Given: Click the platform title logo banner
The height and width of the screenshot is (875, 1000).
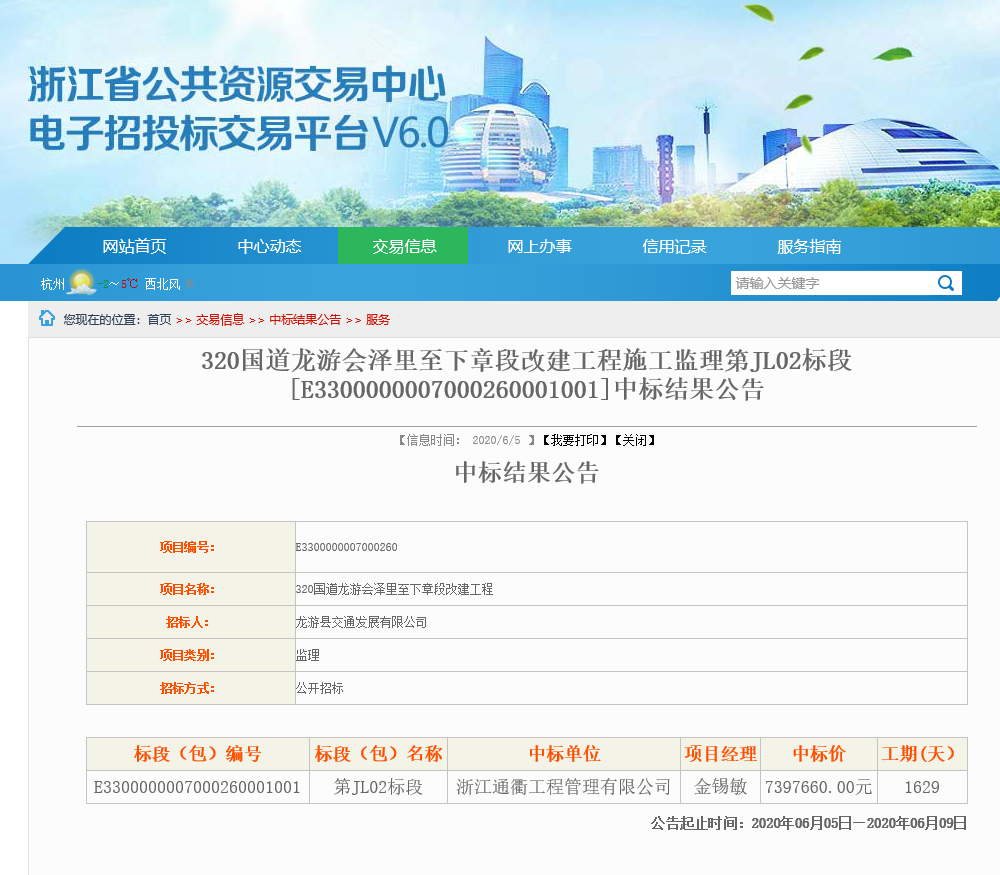Looking at the screenshot, I should (x=238, y=110).
